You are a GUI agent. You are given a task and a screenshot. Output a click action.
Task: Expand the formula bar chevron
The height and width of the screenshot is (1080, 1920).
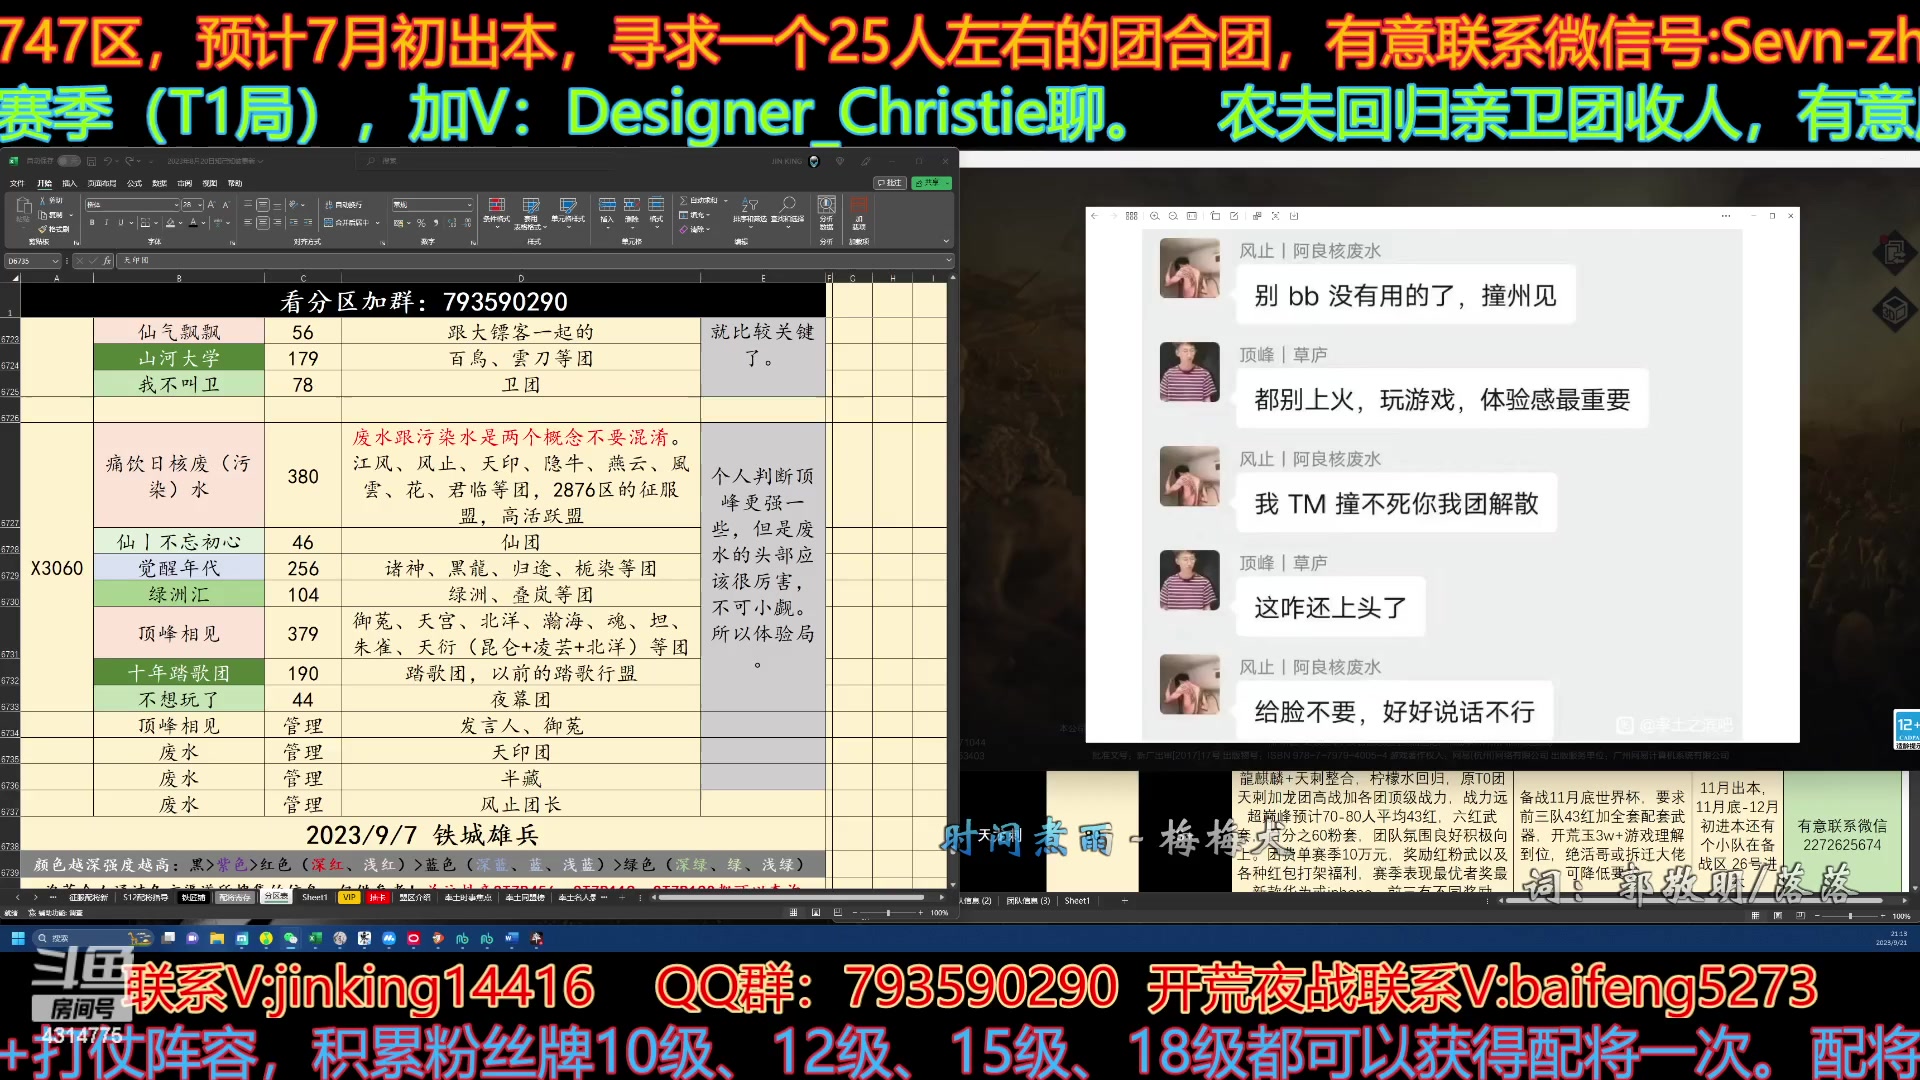pos(948,261)
